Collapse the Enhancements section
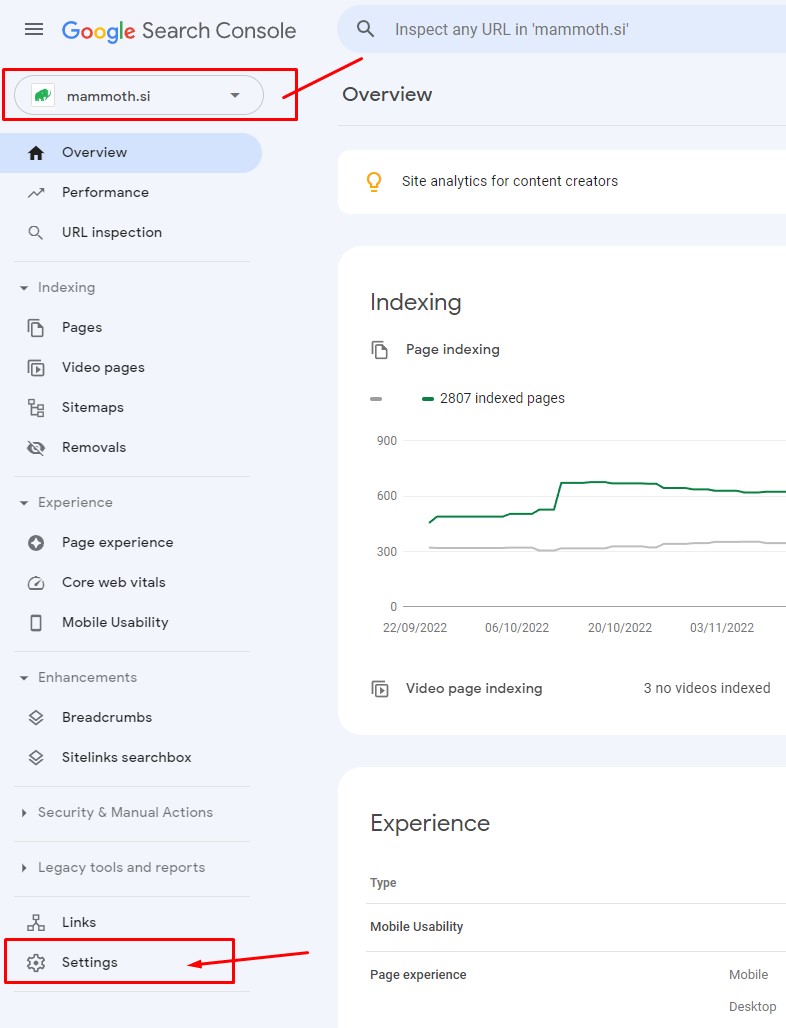 [24, 678]
